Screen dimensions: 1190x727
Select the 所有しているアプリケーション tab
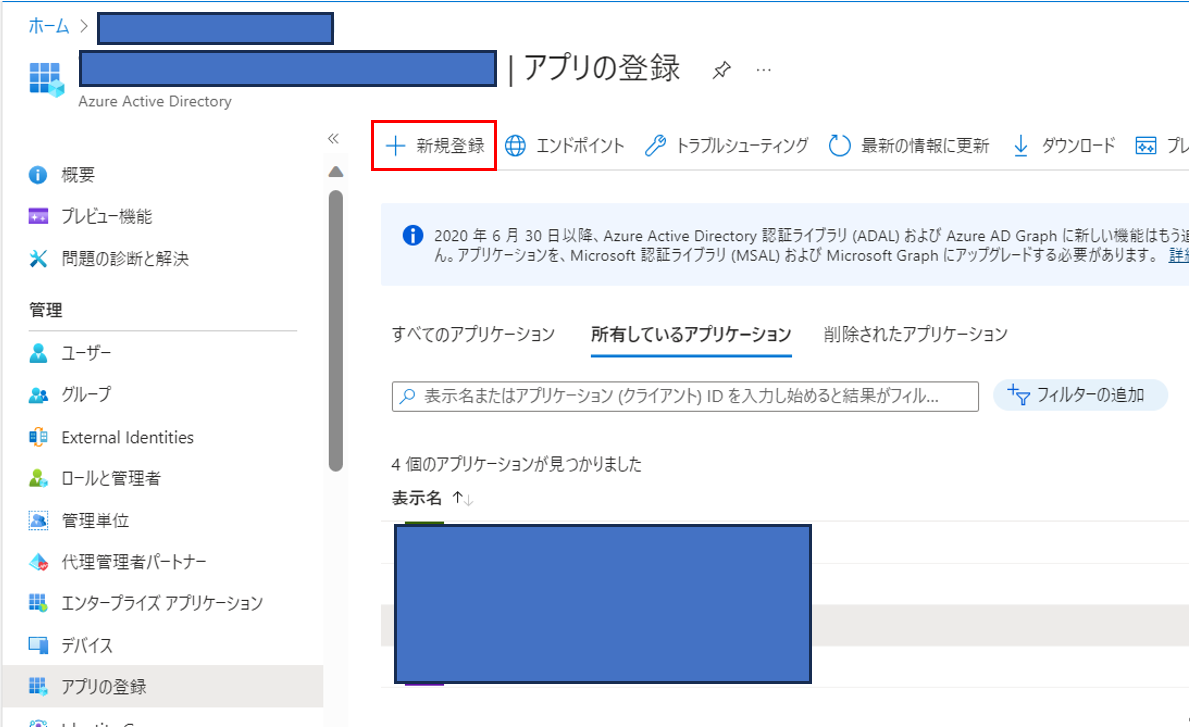[x=691, y=335]
